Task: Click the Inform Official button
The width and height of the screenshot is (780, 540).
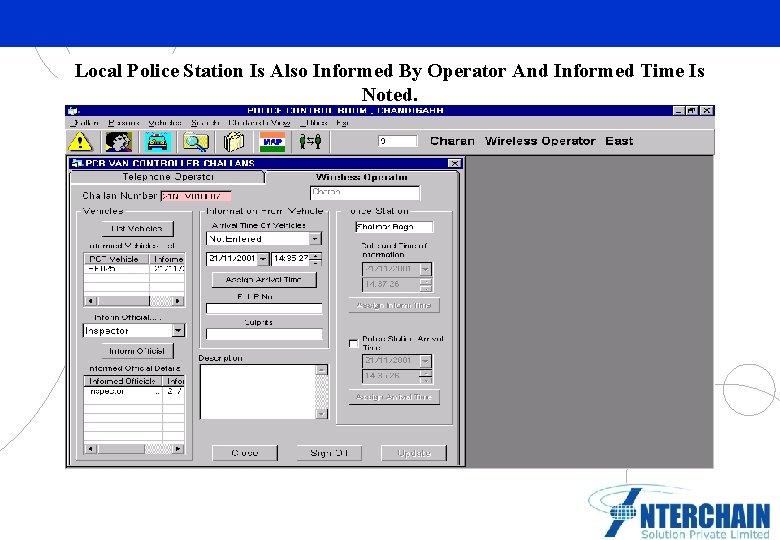Action: (x=137, y=351)
